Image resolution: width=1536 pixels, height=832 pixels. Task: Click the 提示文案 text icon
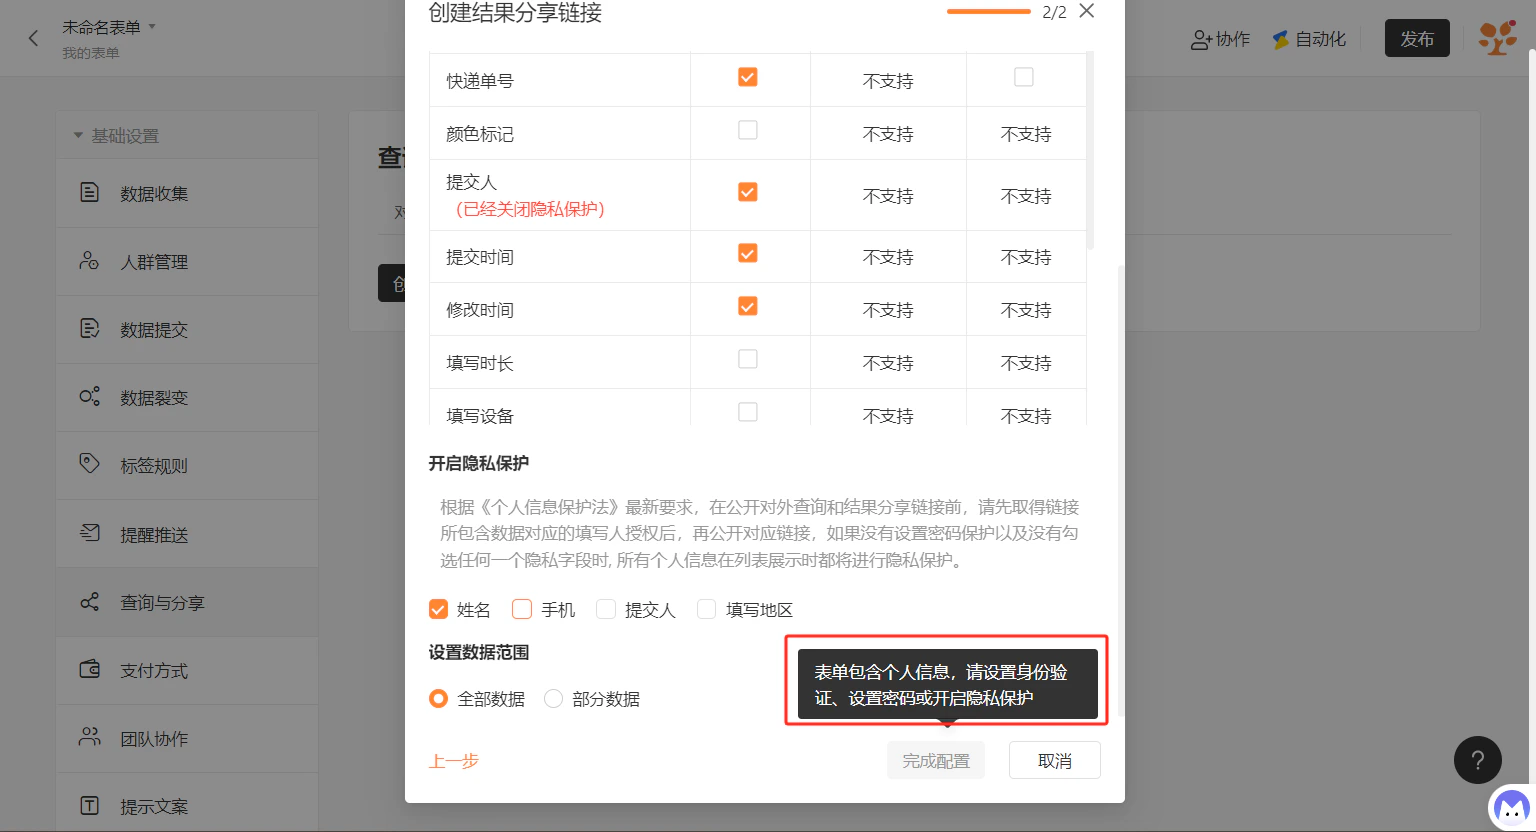[x=89, y=805]
